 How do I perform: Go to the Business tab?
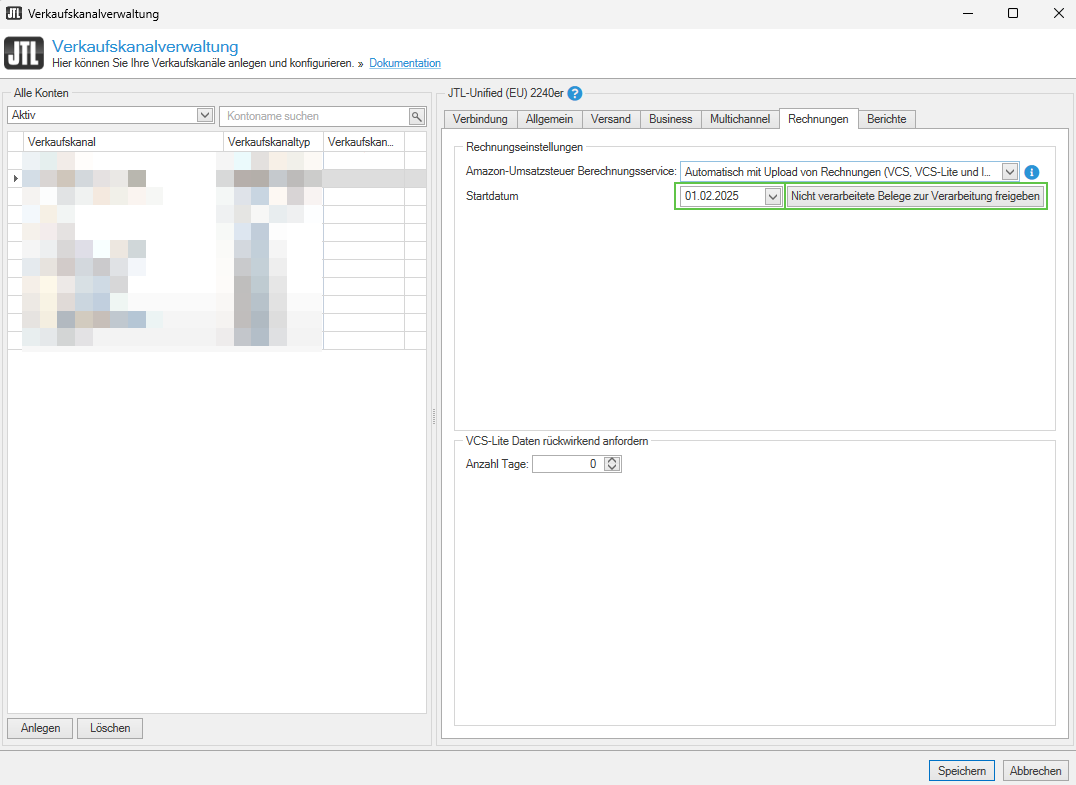coord(670,119)
